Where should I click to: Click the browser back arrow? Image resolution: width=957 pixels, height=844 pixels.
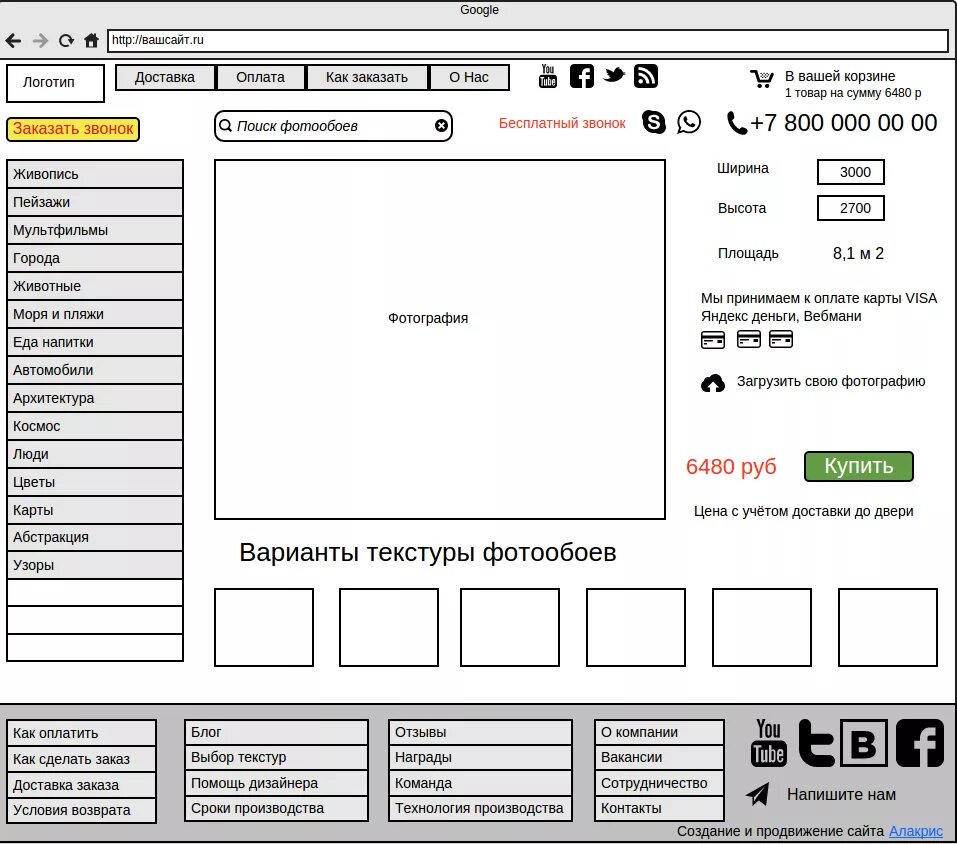[13, 41]
